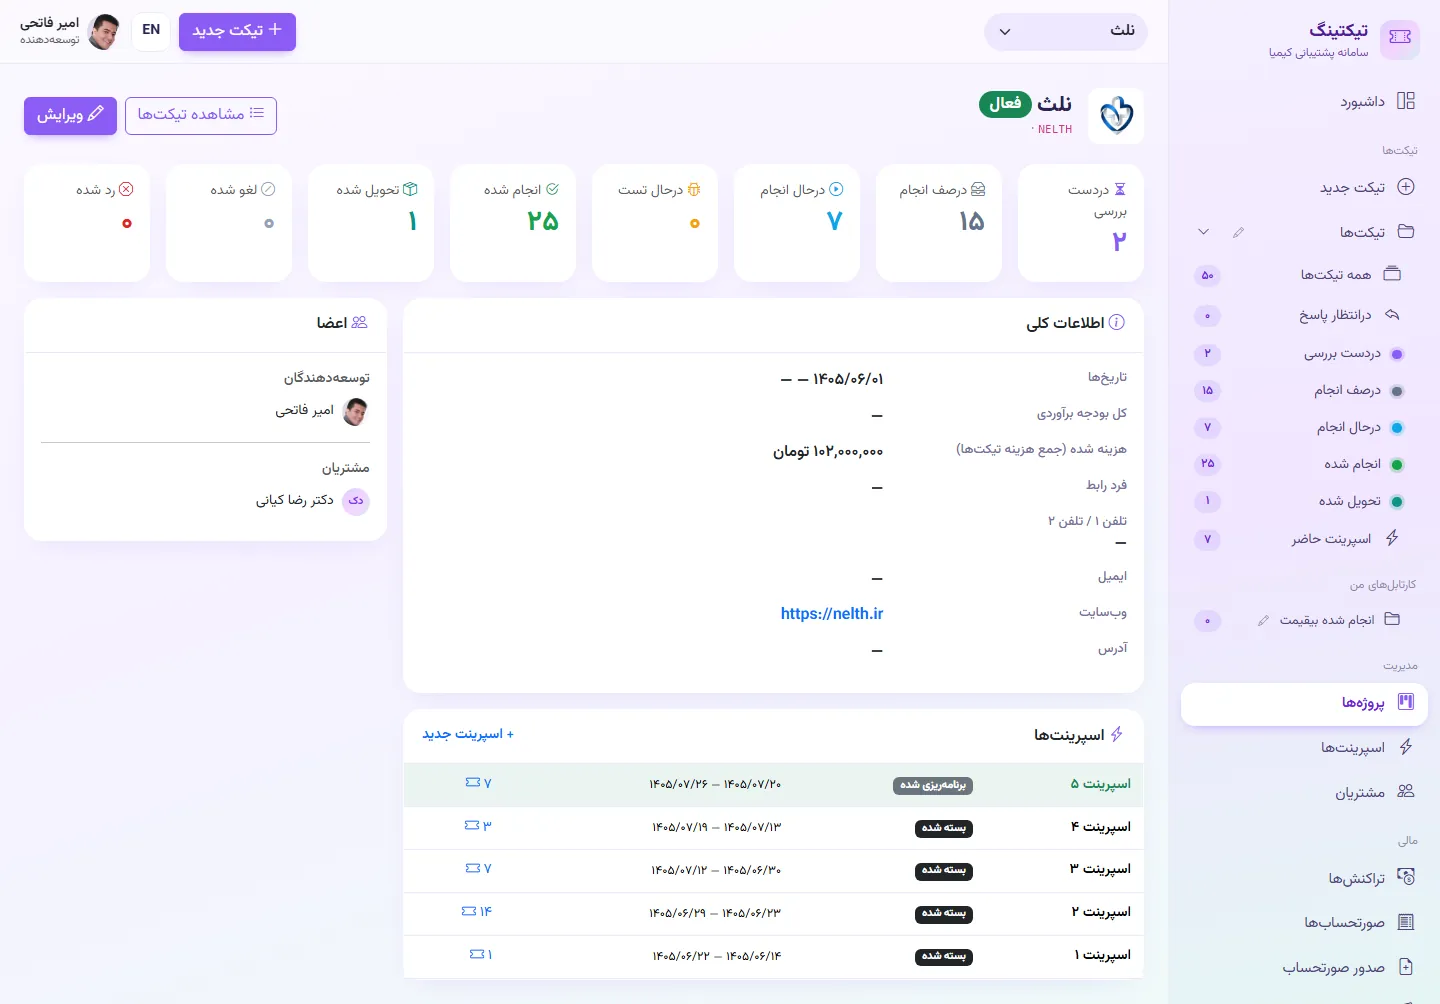Viewport: 1440px width, 1004px height.
Task: Click the plus-circle icon beside تیکت جدید in sidebar
Action: (1406, 187)
